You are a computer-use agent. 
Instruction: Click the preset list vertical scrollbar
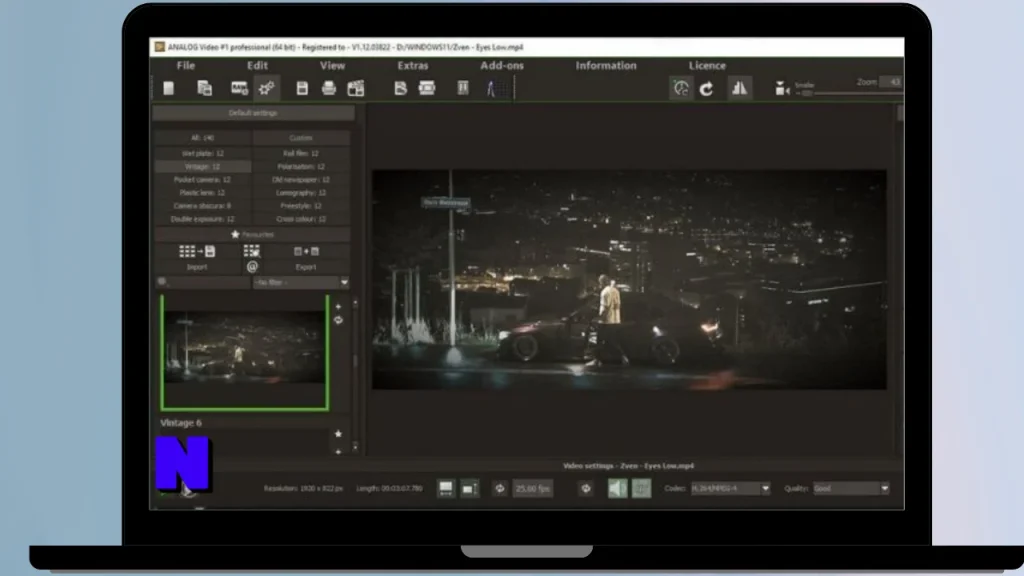(x=355, y=376)
